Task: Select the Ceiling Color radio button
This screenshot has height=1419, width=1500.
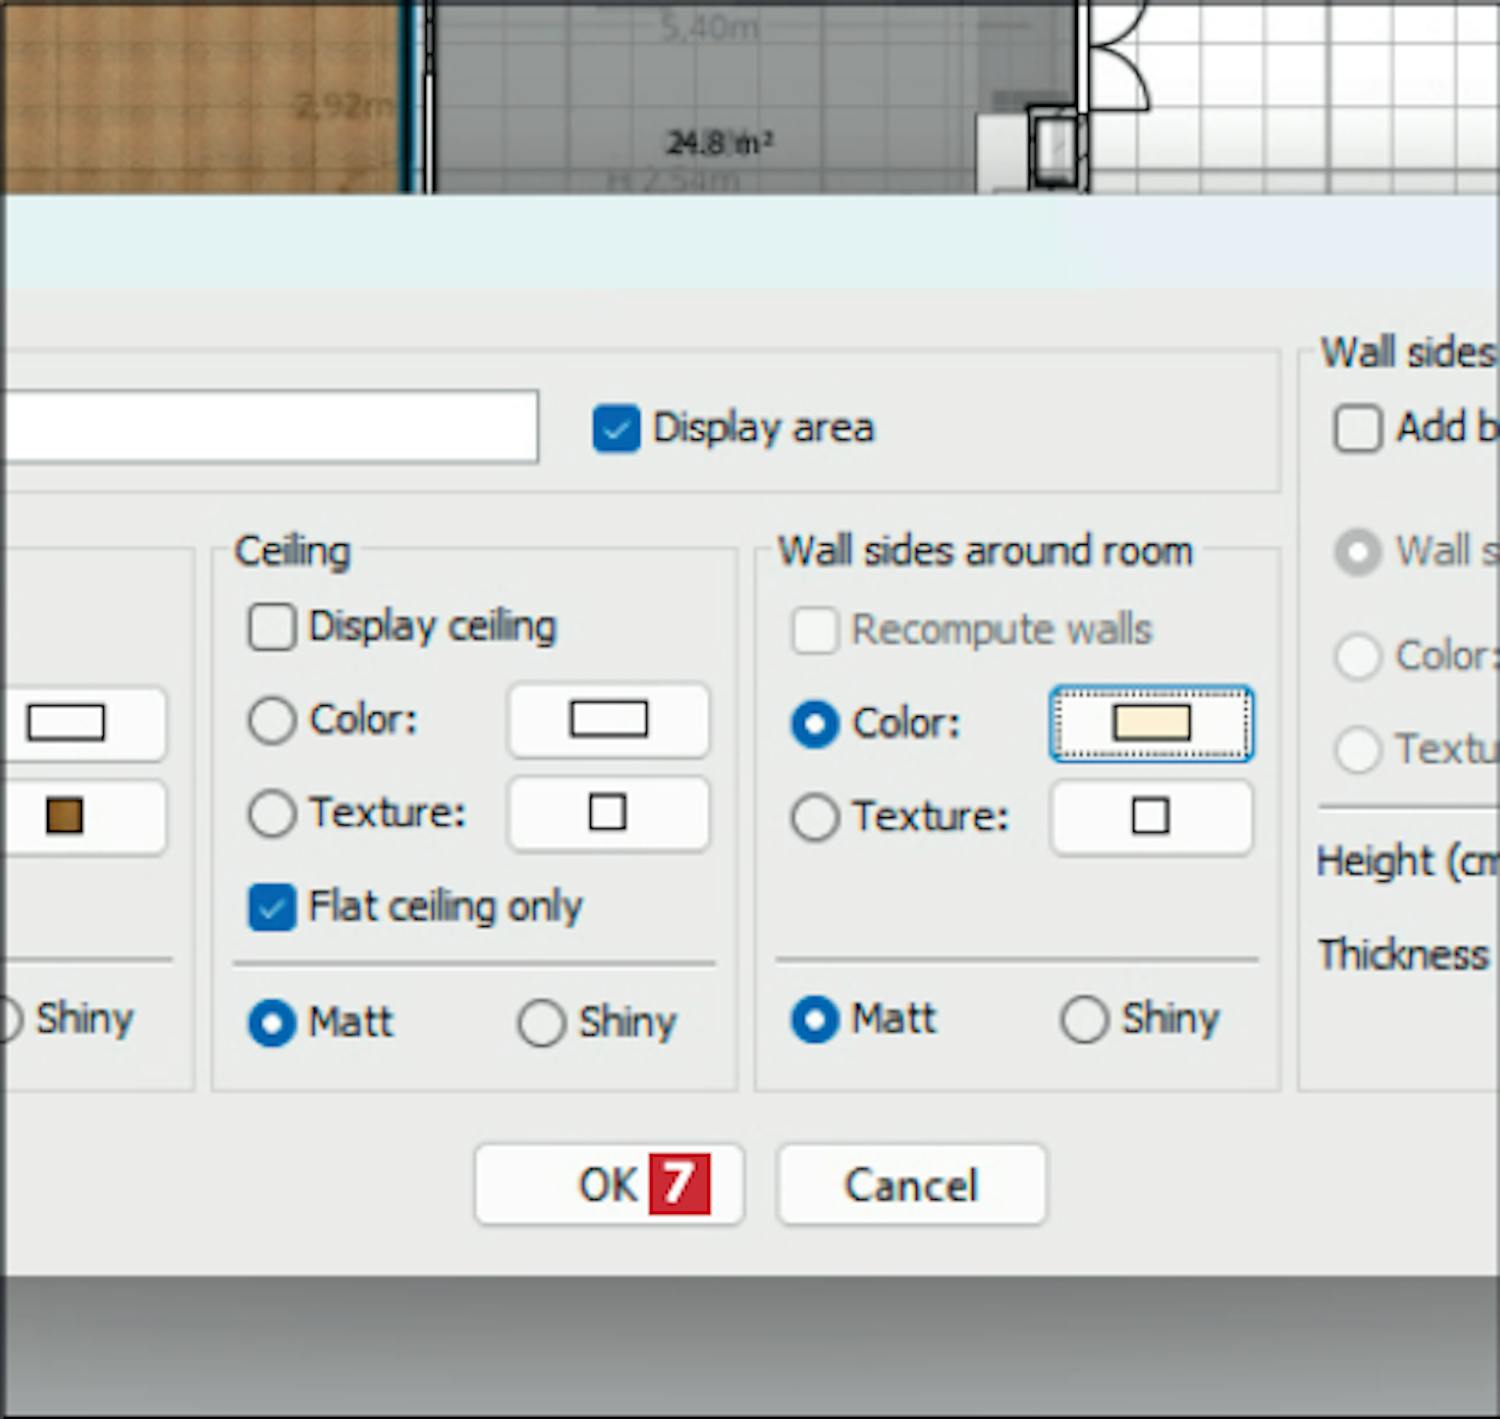Action: (x=272, y=721)
